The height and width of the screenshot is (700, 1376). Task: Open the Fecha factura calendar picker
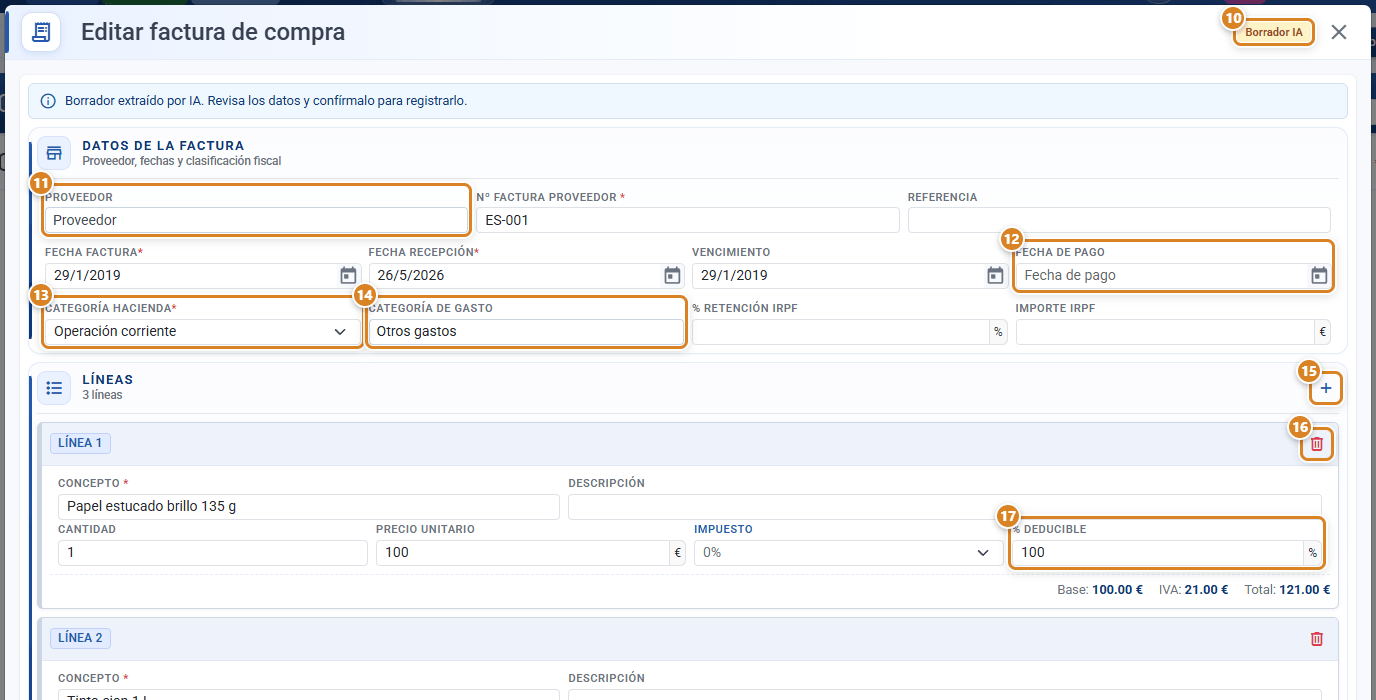(x=348, y=276)
